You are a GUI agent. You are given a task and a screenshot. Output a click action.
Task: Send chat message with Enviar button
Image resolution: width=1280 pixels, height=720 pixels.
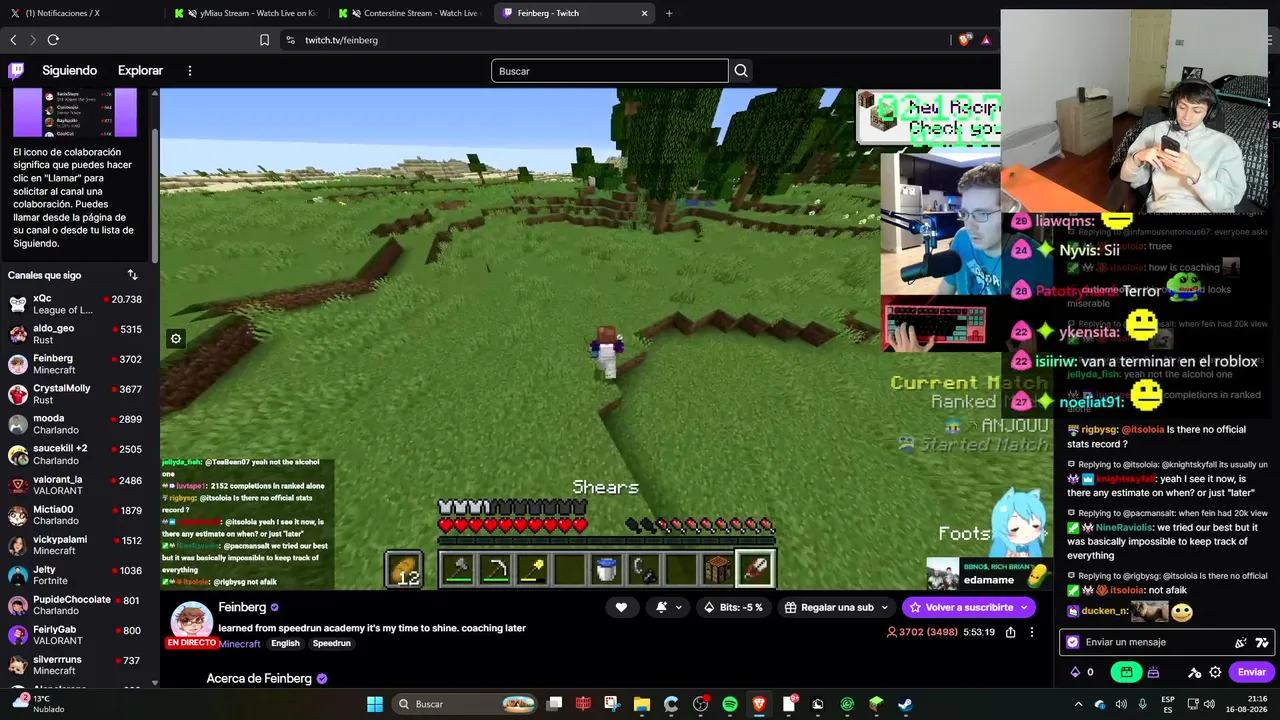click(1251, 672)
